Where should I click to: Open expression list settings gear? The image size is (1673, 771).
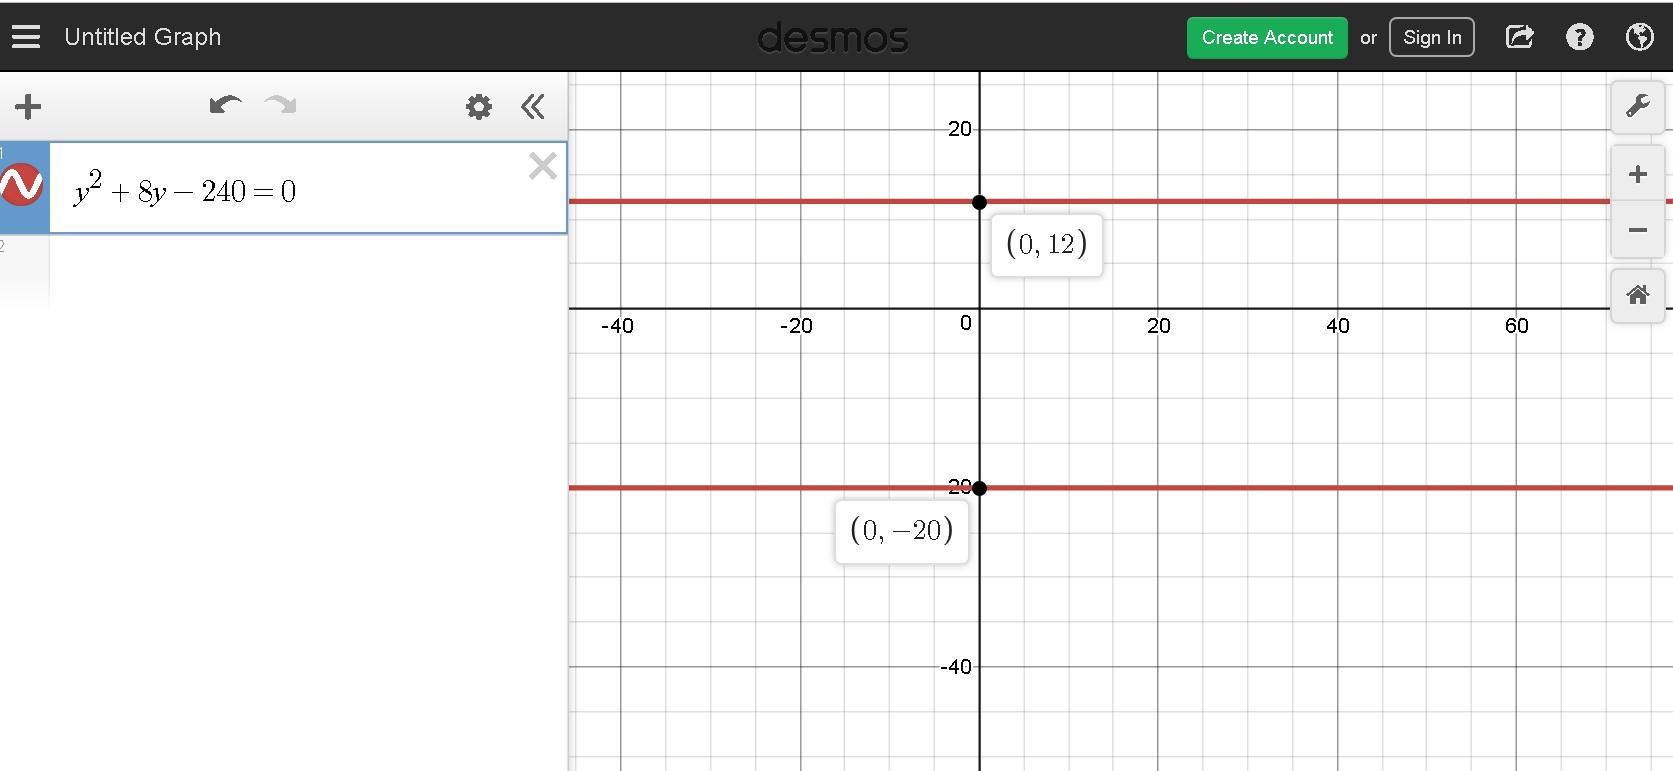click(479, 107)
